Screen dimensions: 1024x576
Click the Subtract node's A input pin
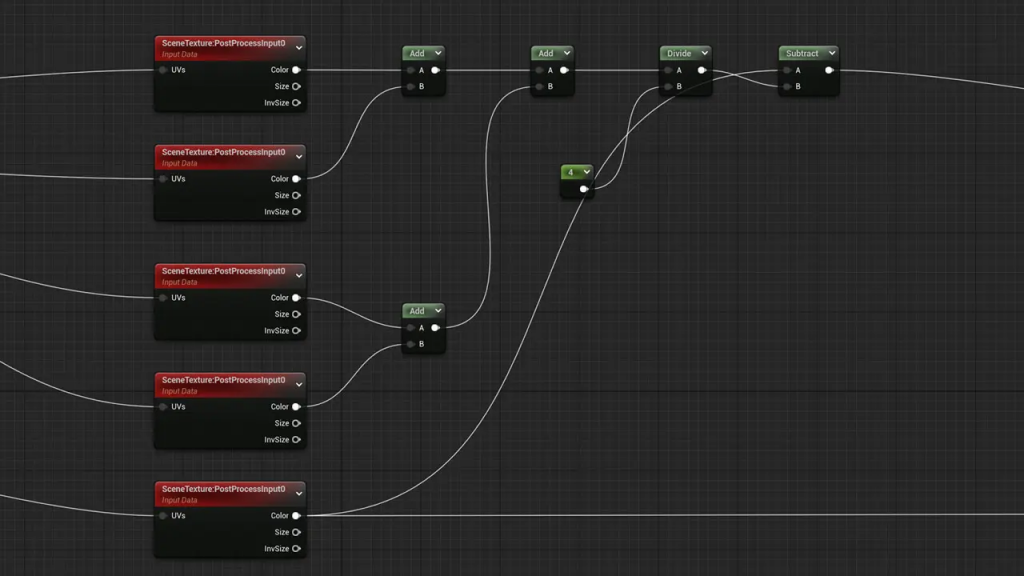(787, 70)
